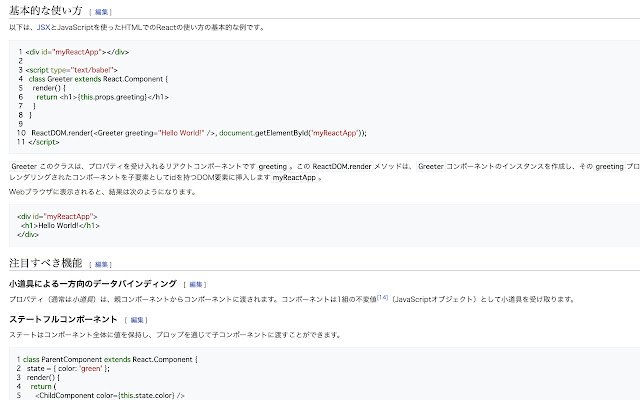Click edit link beside 小道具による一方向のデータバインディング
Viewport: 640px width, 400px height.
pos(196,284)
